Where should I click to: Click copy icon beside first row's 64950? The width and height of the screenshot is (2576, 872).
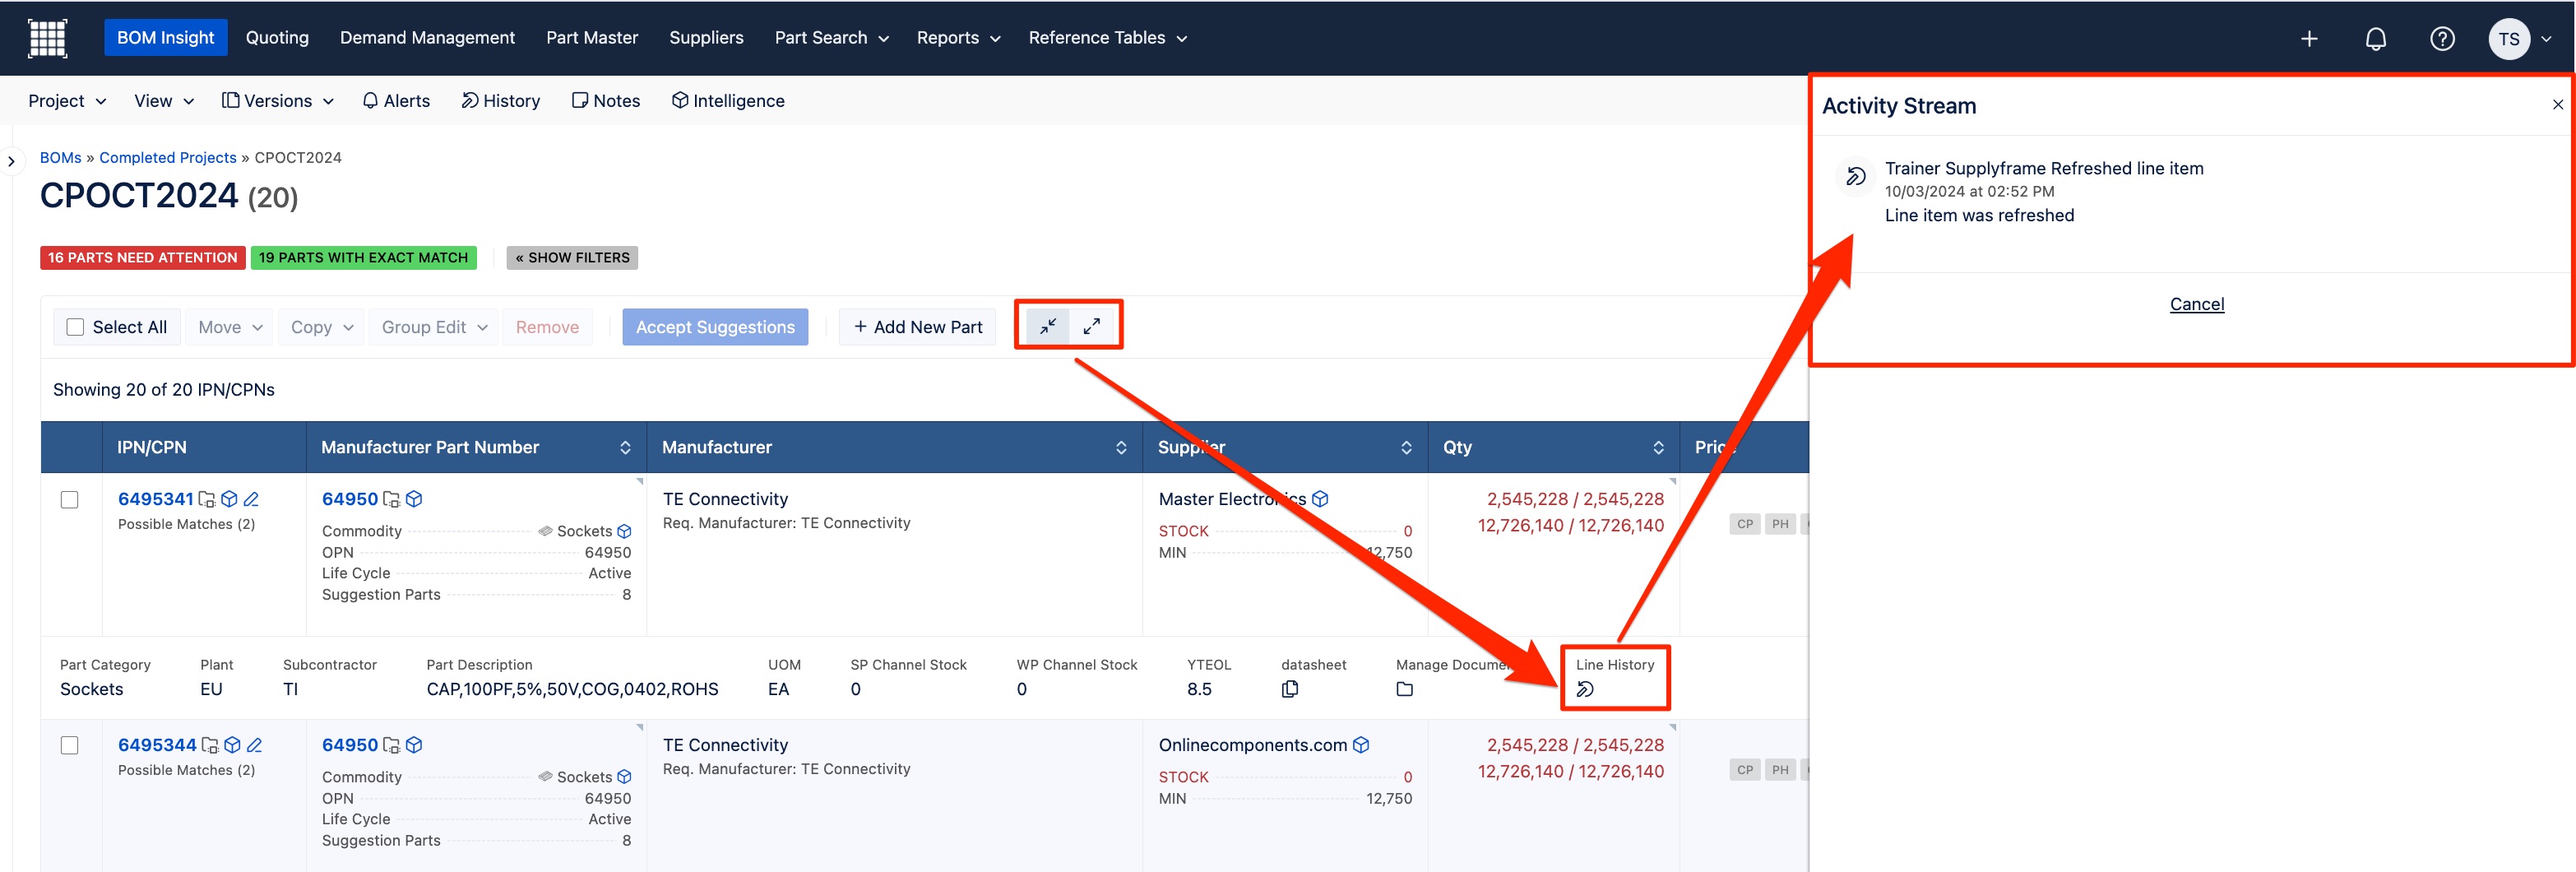(x=391, y=499)
